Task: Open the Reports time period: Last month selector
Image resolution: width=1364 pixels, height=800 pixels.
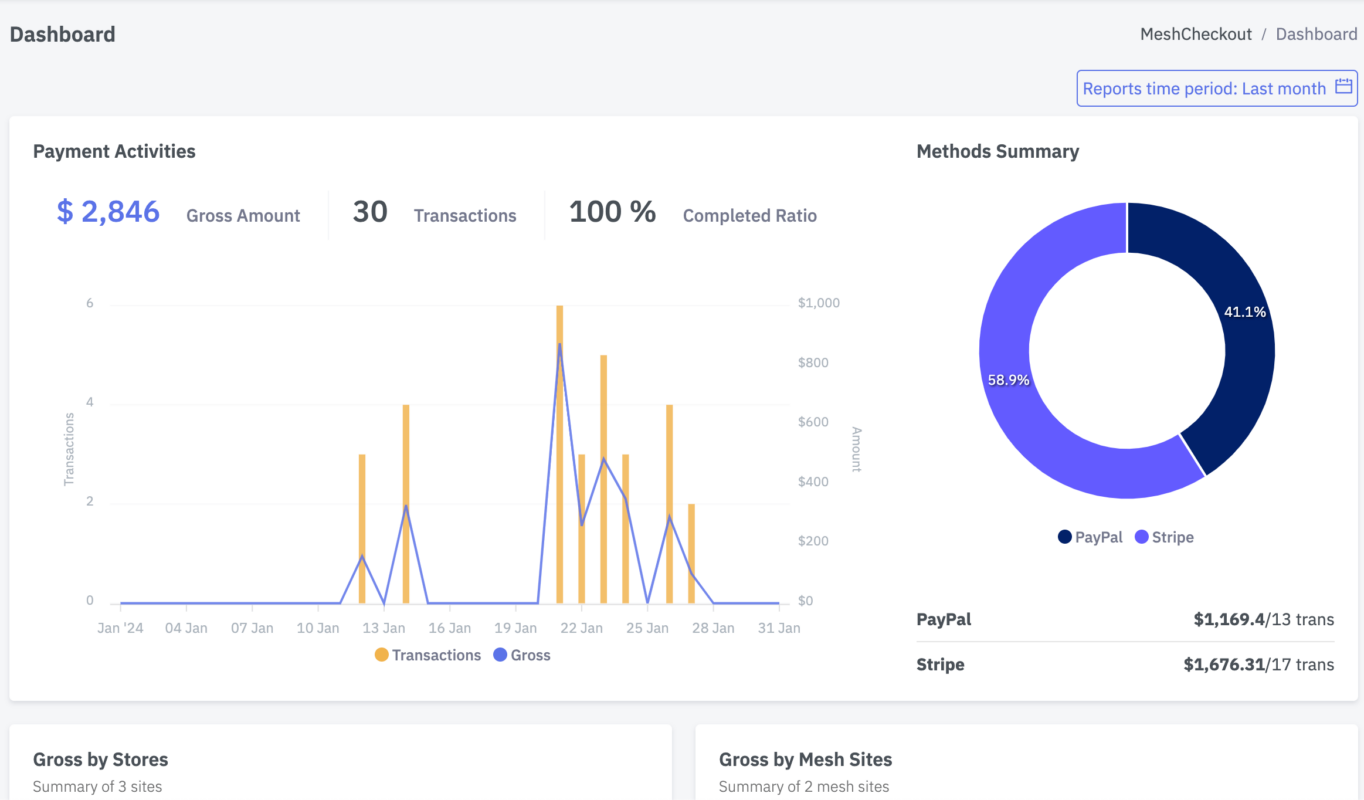Action: 1204,89
